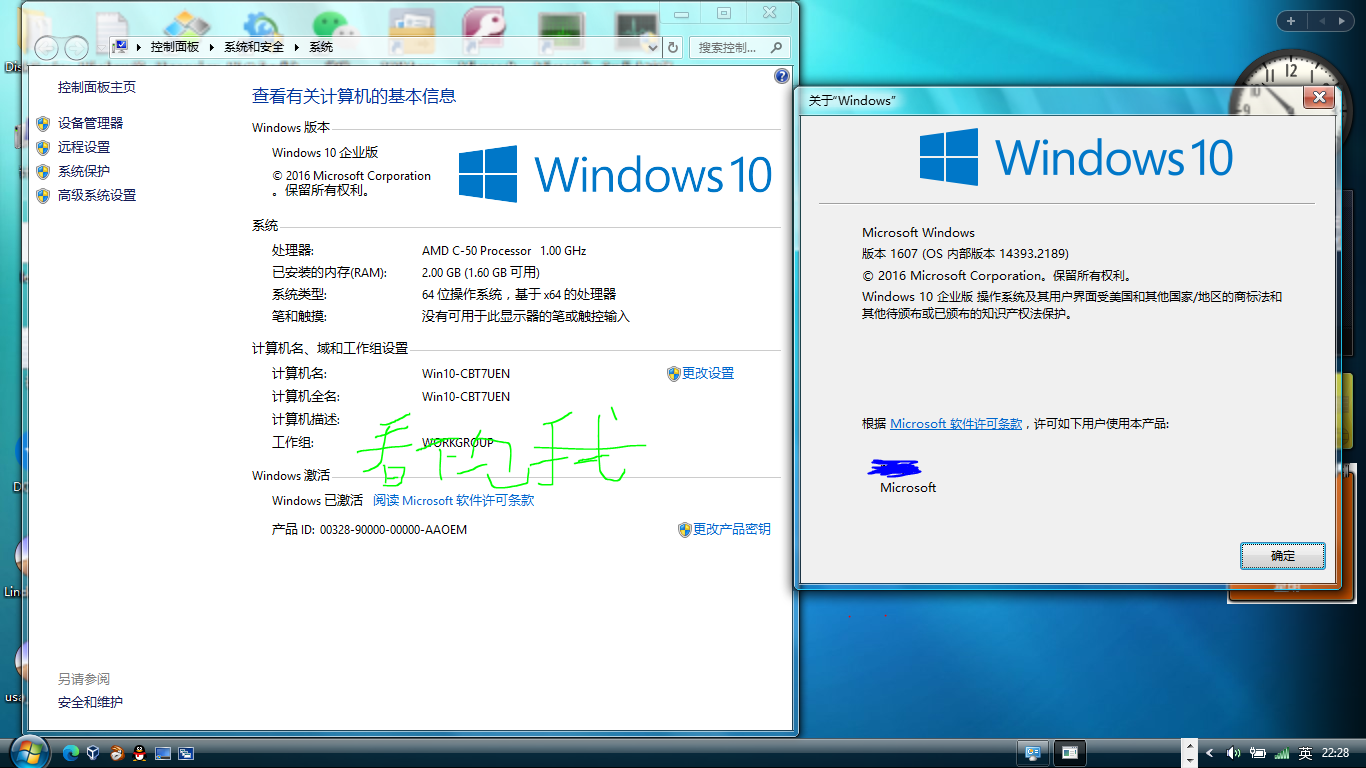Expand arrow after 控制面板 breadcrumb
This screenshot has height=768, width=1366.
point(212,47)
